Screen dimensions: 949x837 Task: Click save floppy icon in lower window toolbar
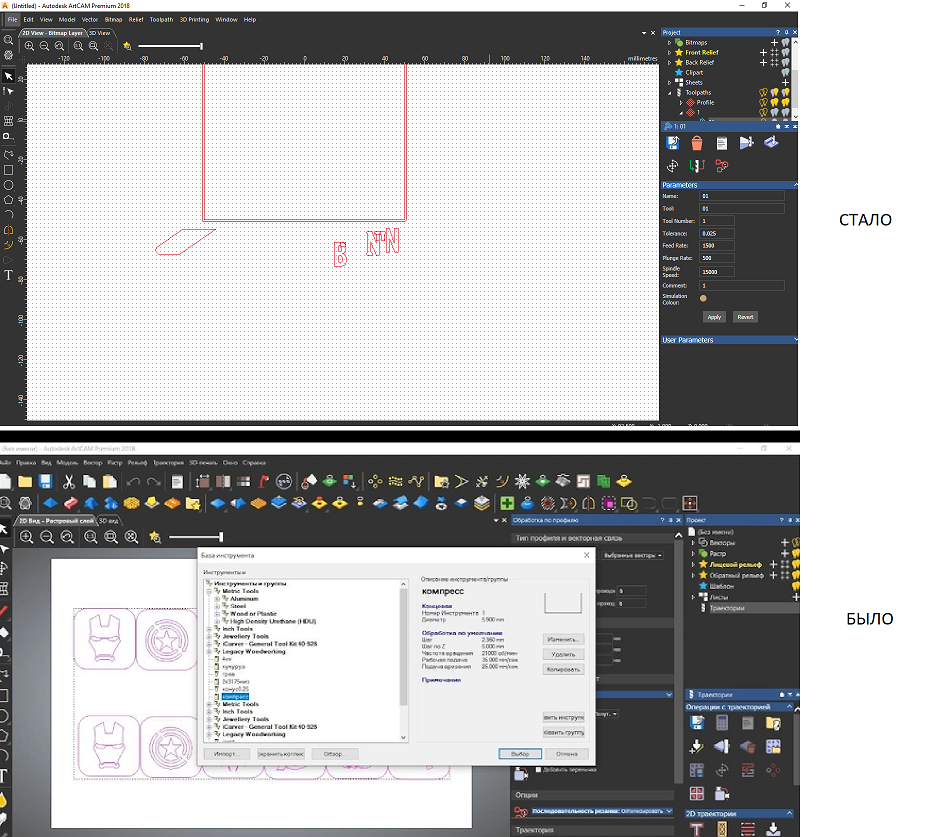pos(45,481)
